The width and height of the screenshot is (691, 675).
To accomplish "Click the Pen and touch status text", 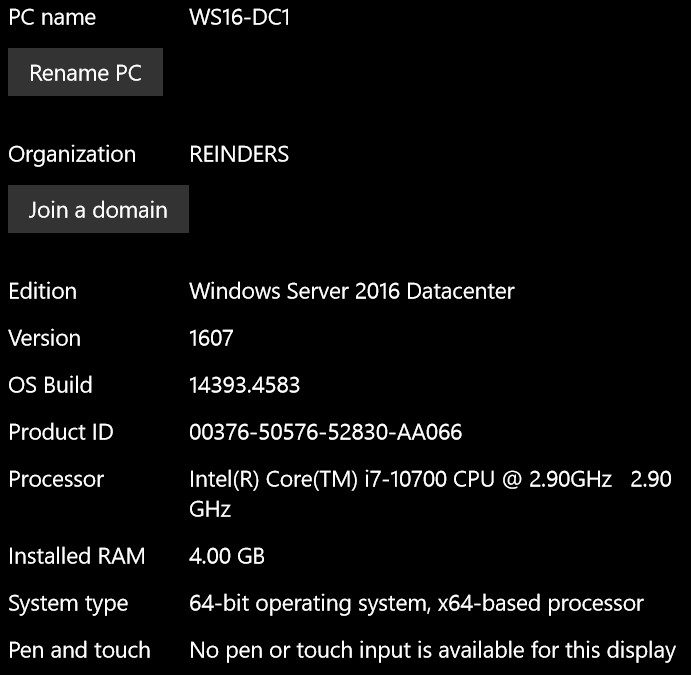I will click(432, 651).
